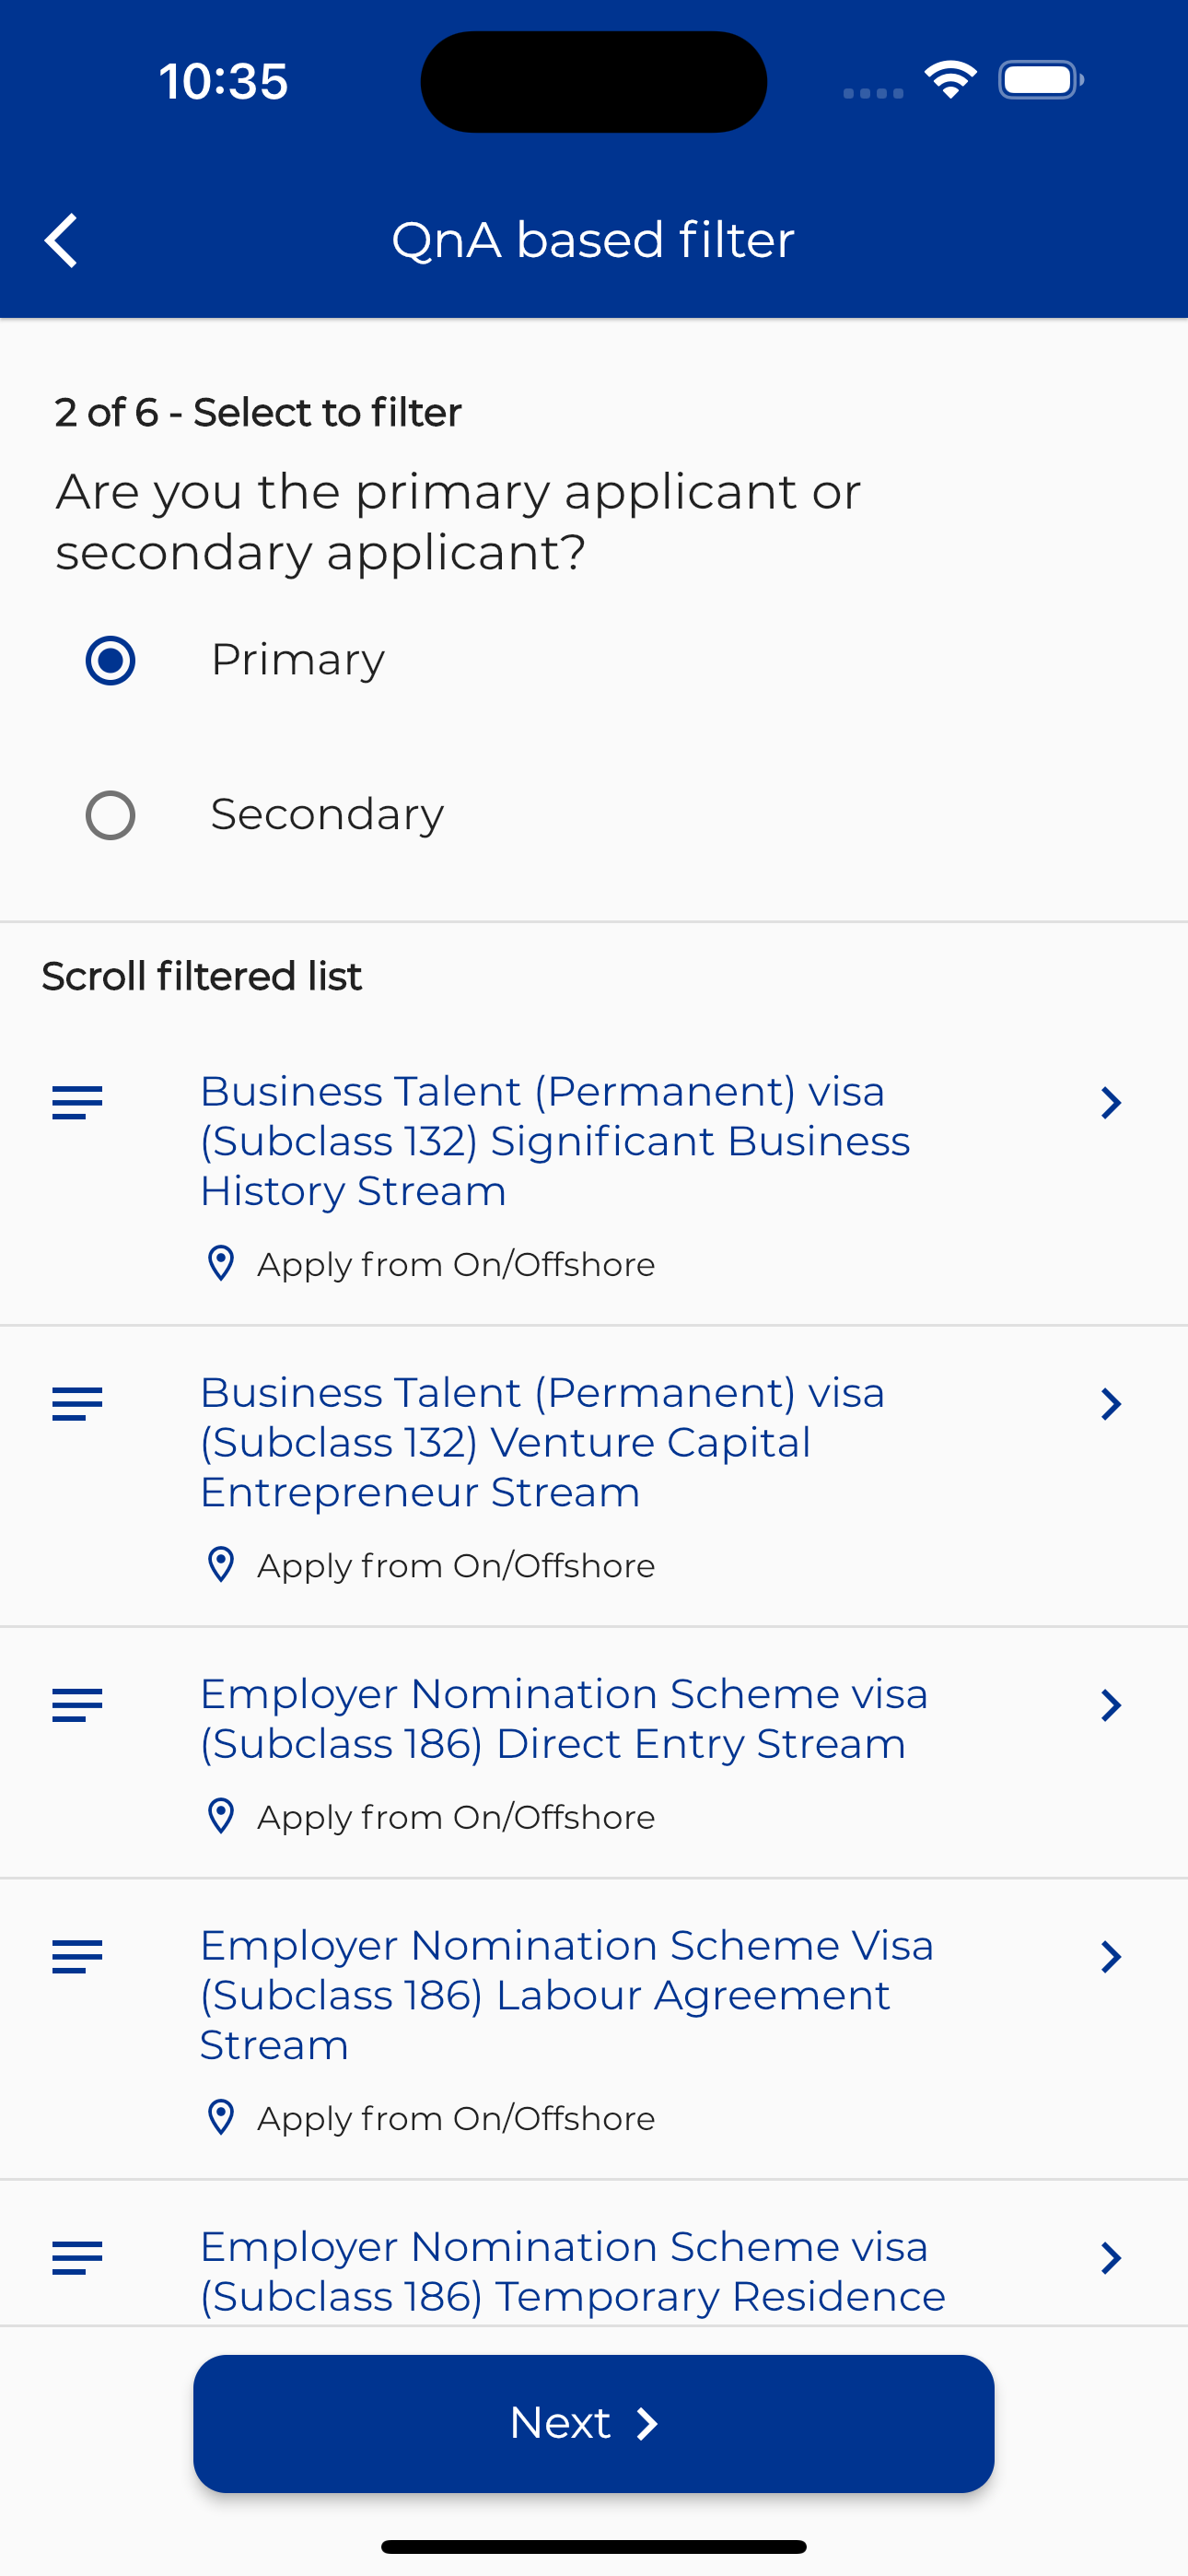
Task: Select the Primary radio button
Action: [110, 660]
